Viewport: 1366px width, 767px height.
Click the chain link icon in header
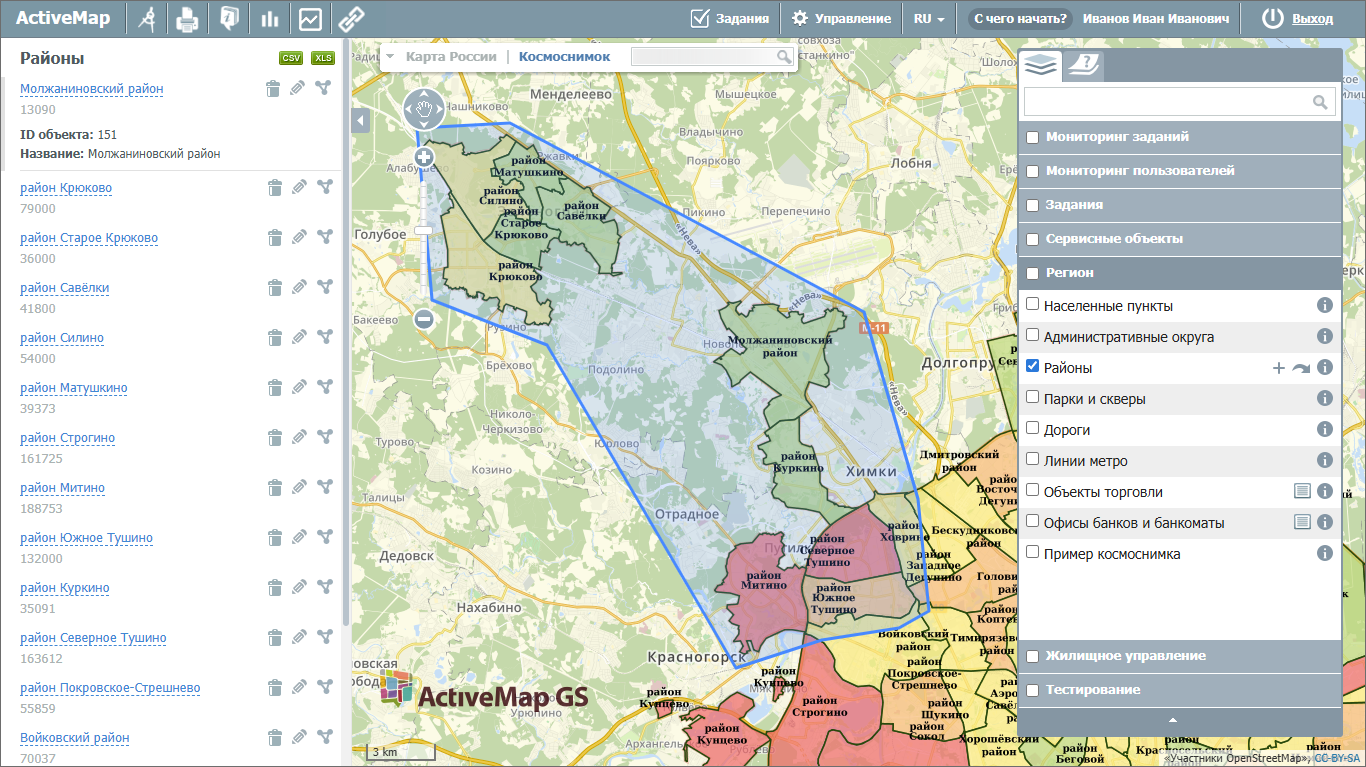pyautogui.click(x=351, y=19)
